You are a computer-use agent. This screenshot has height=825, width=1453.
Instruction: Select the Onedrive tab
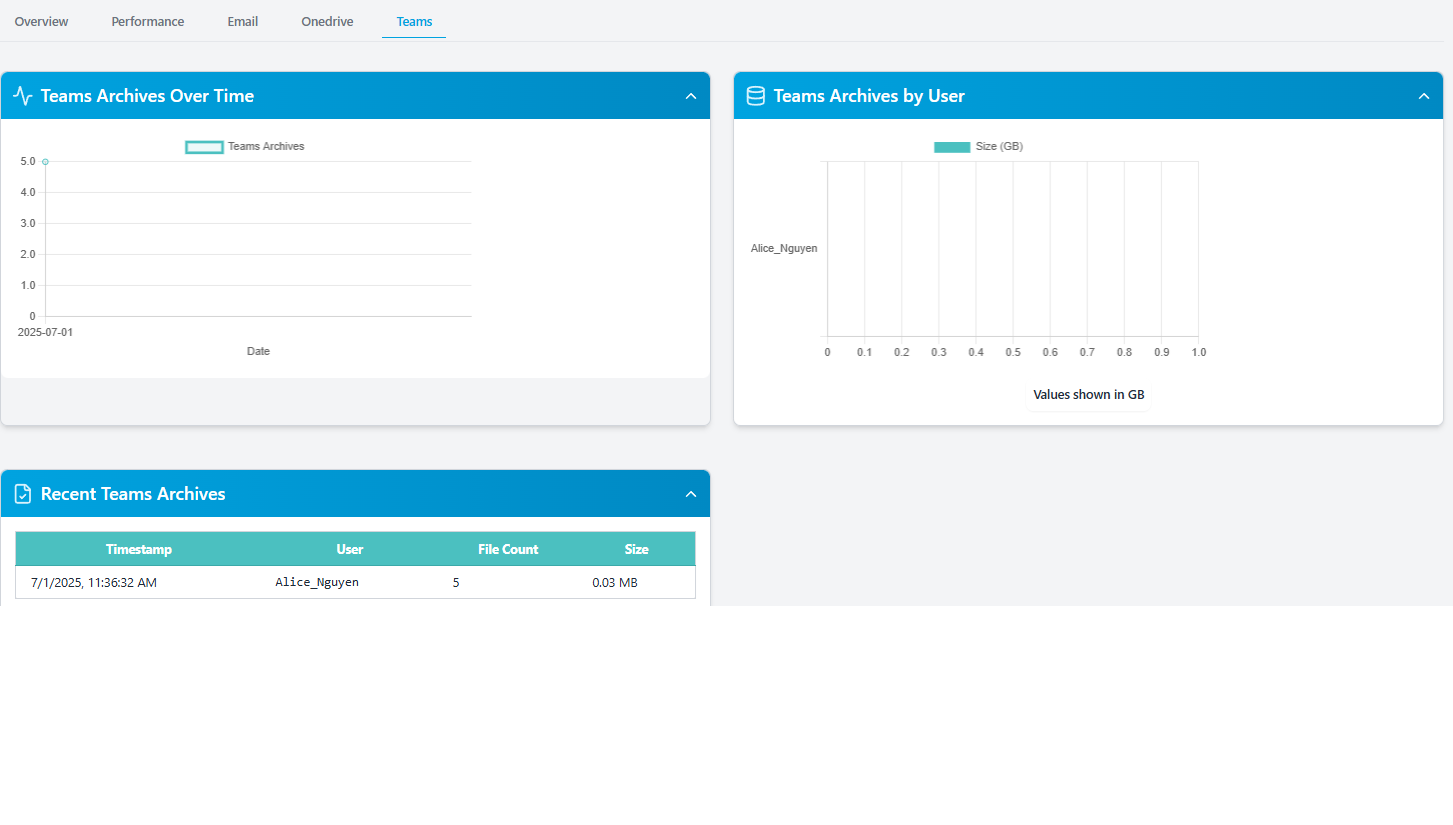coord(327,21)
